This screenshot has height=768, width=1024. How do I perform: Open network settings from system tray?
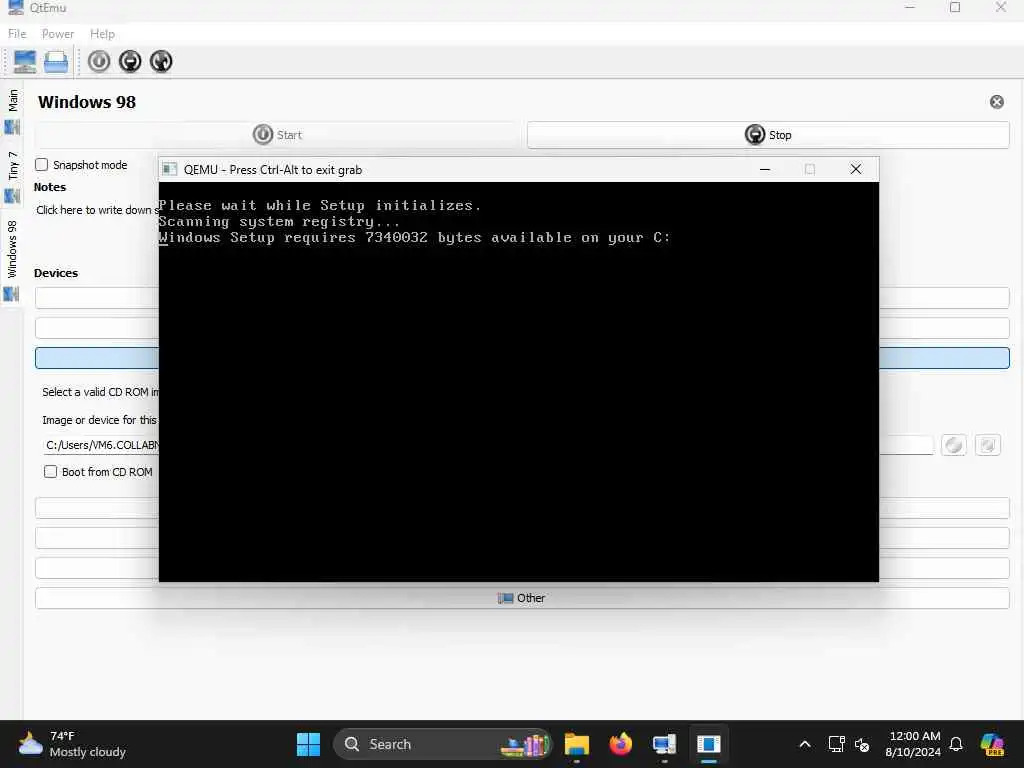coord(837,744)
